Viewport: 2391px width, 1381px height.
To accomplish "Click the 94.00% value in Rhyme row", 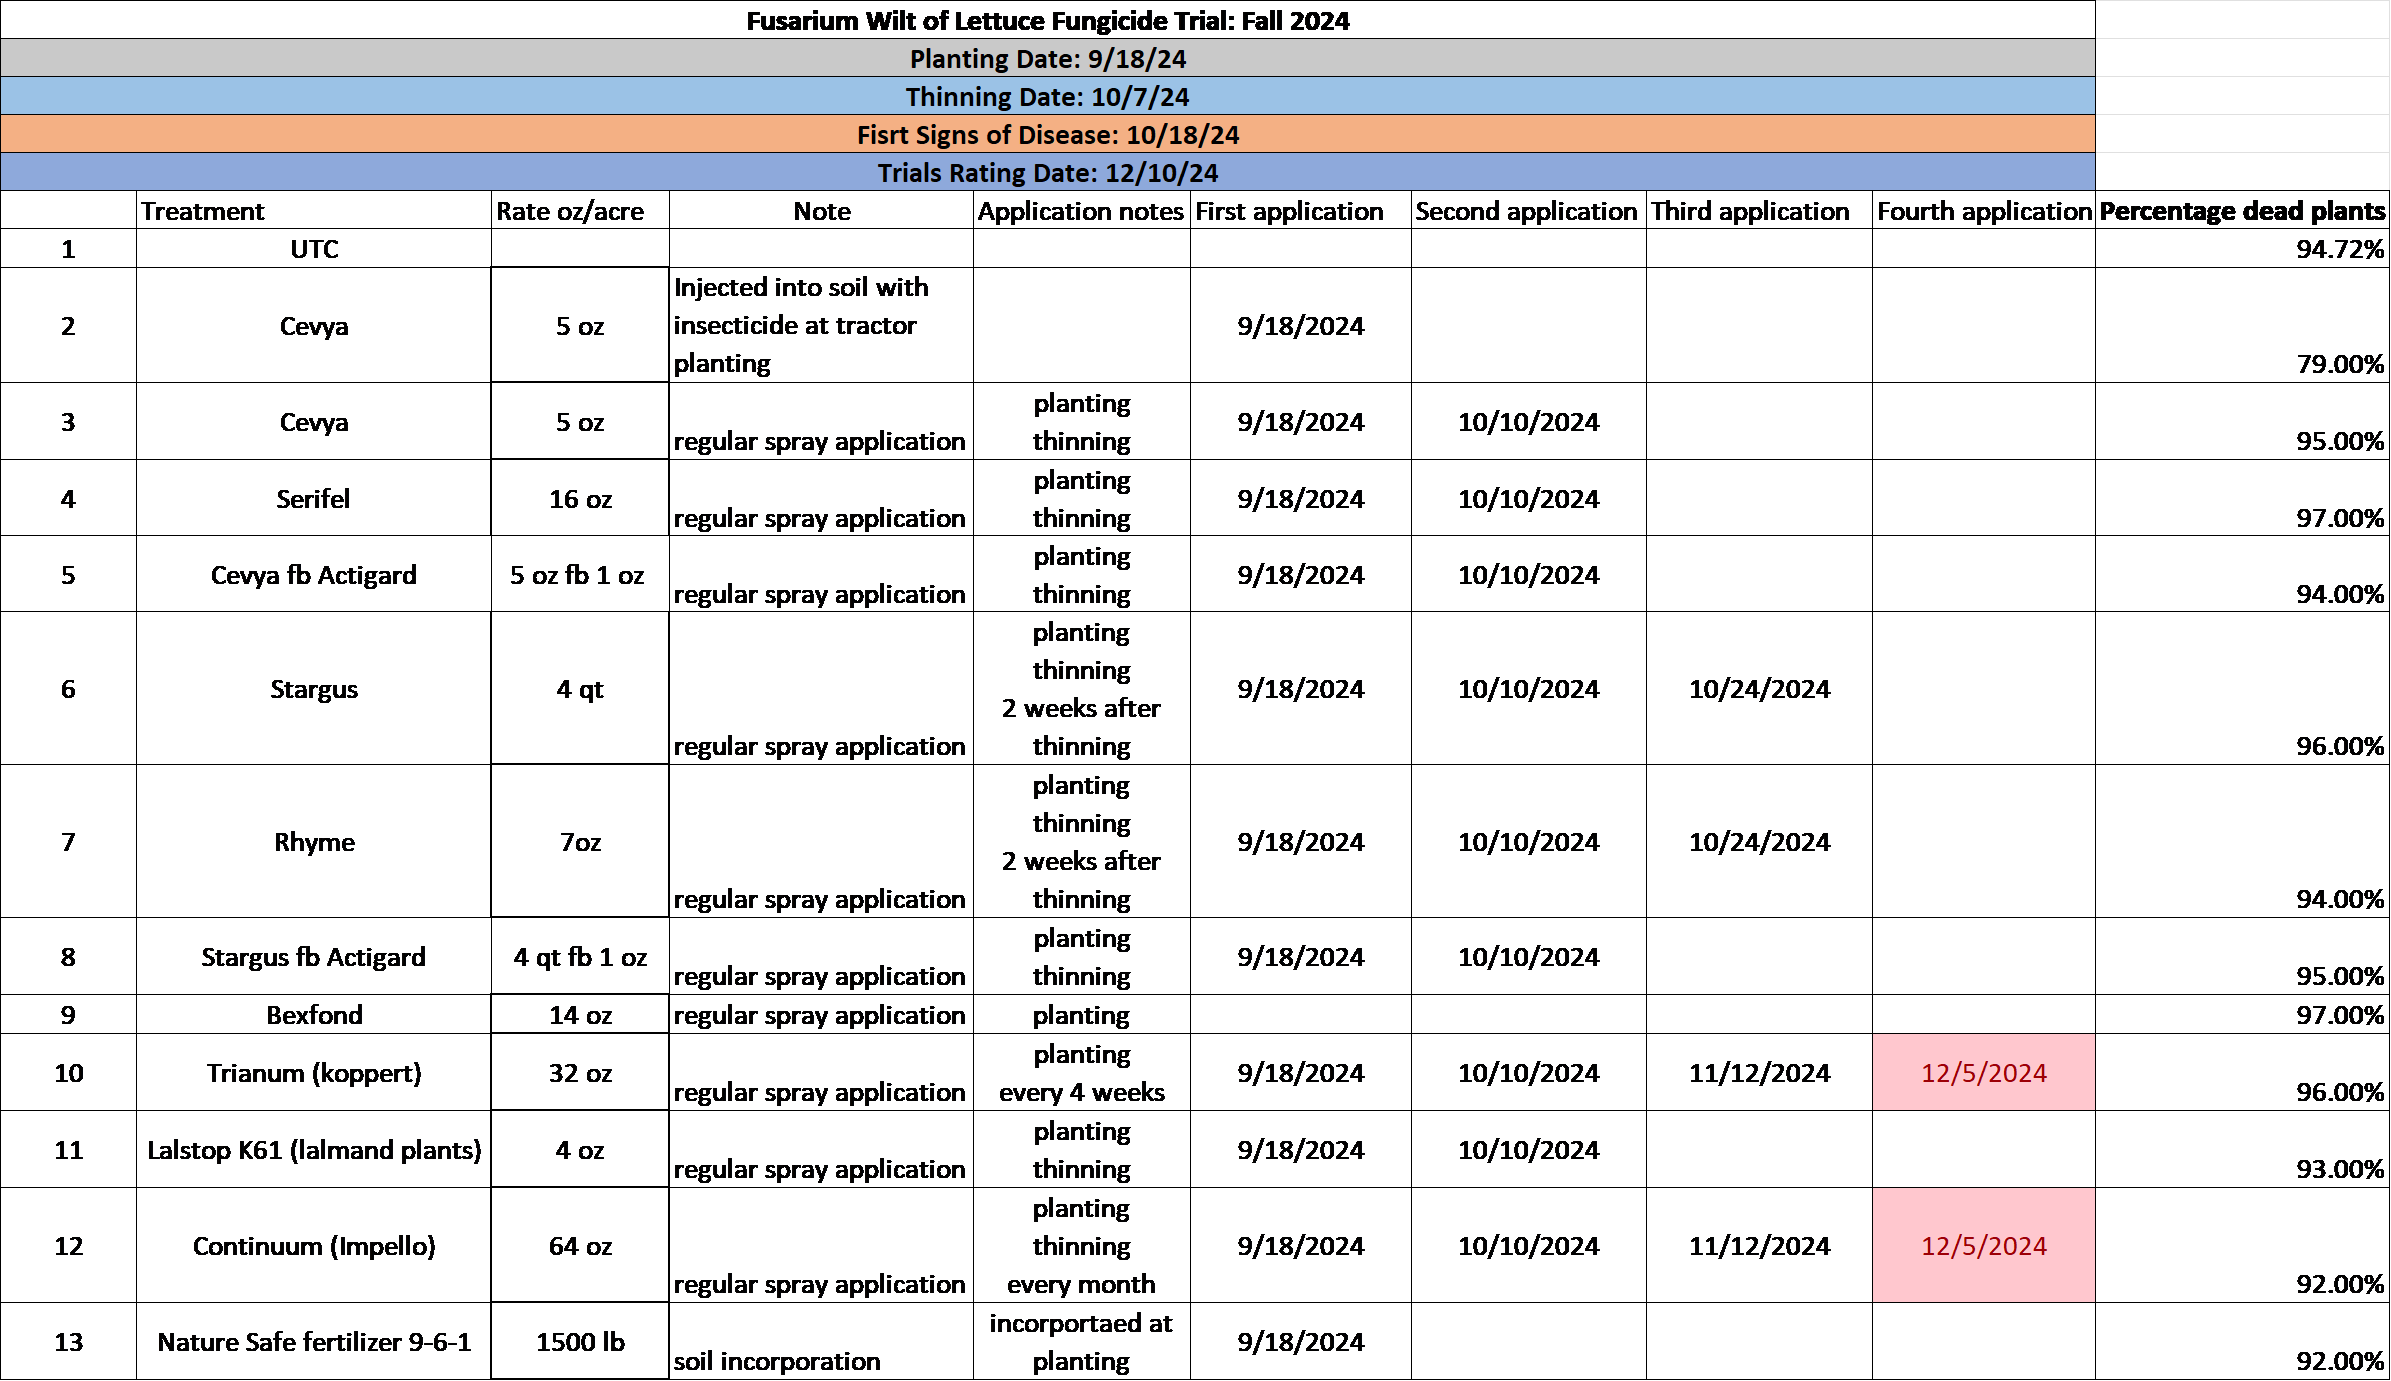I will point(2242,841).
